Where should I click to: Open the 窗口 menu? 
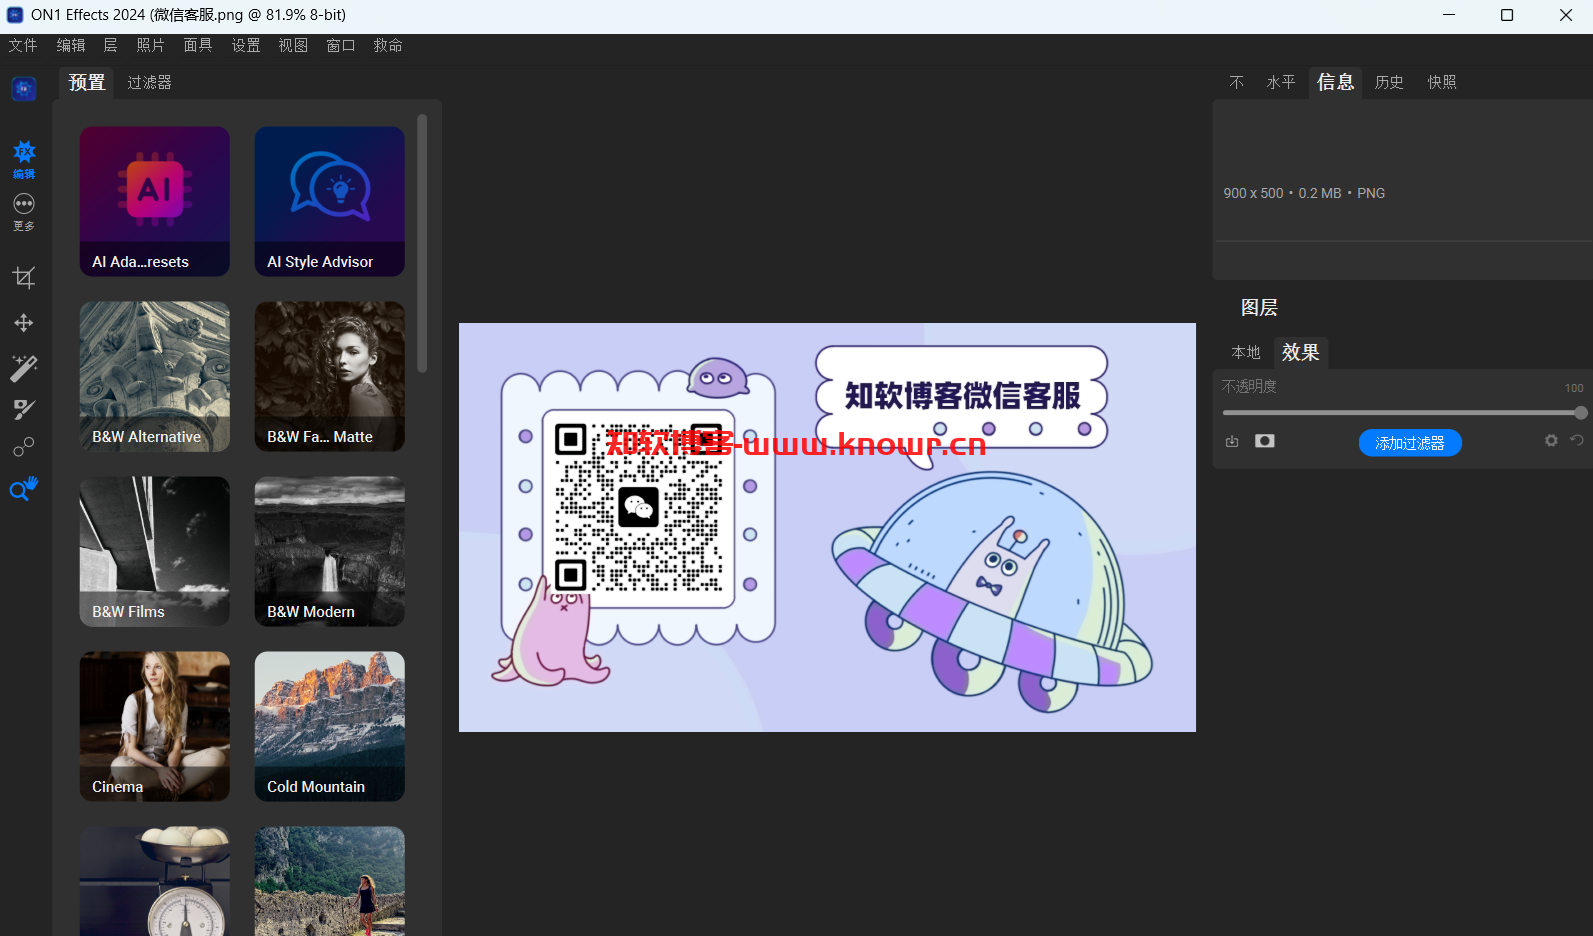tap(341, 45)
